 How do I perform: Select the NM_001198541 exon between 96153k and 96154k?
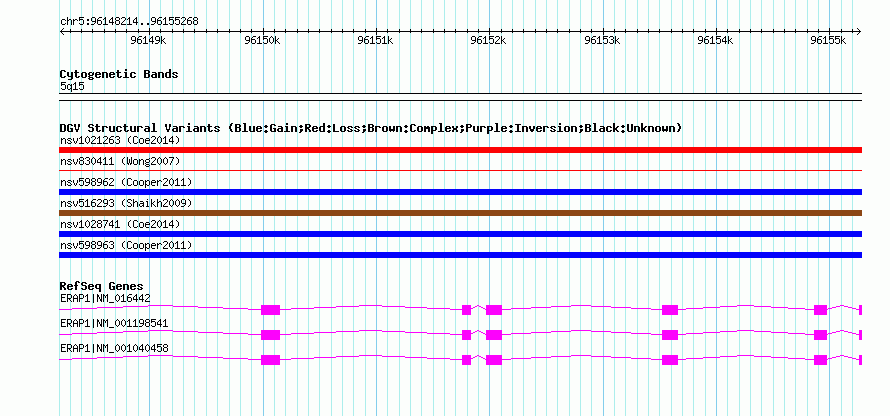click(670, 335)
